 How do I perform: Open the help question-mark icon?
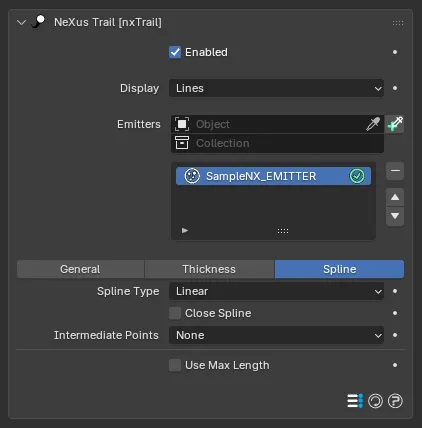pos(395,401)
